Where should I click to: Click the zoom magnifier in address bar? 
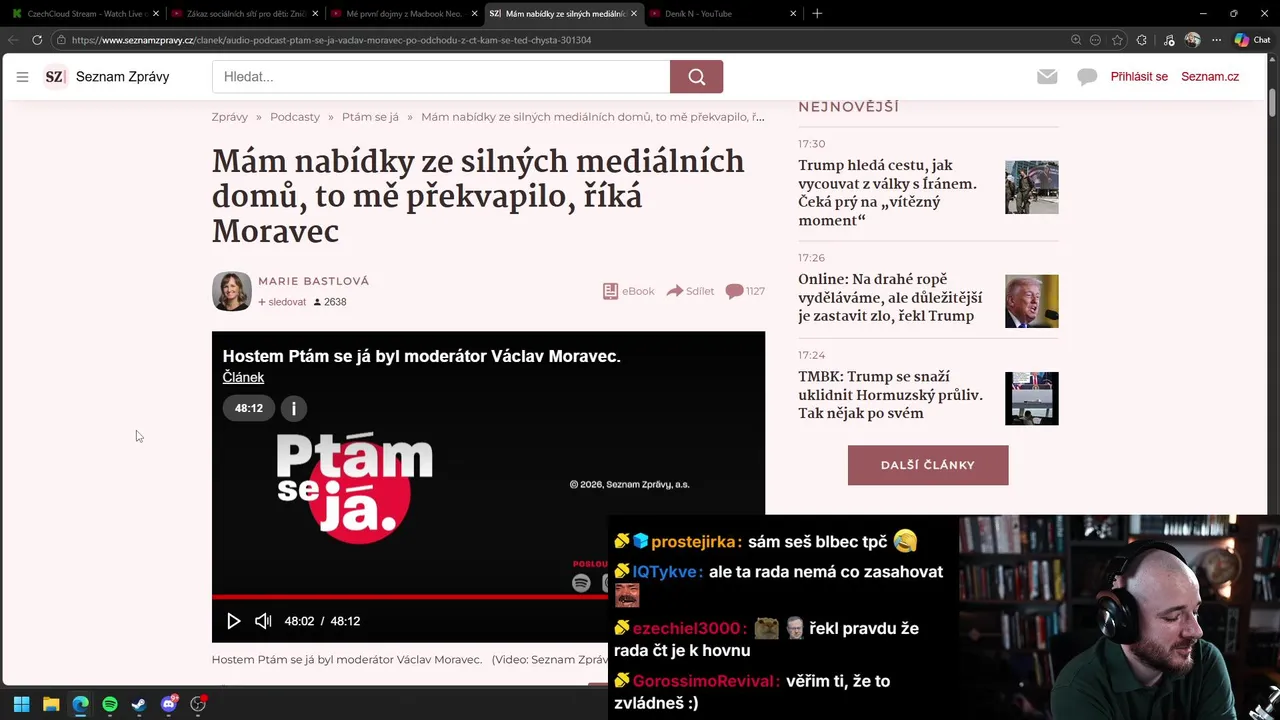1076,40
